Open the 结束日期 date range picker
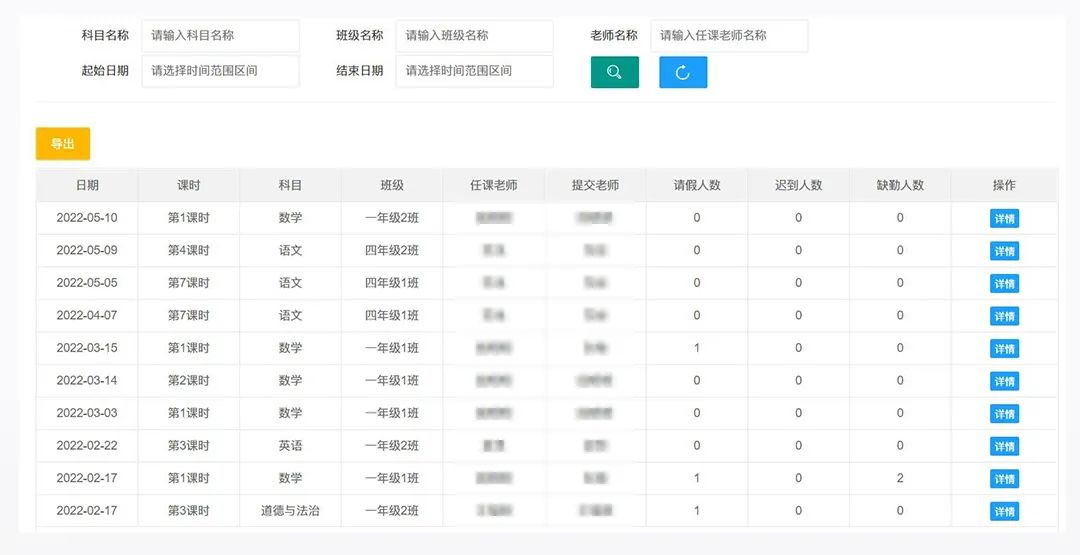Image resolution: width=1080 pixels, height=555 pixels. [475, 71]
